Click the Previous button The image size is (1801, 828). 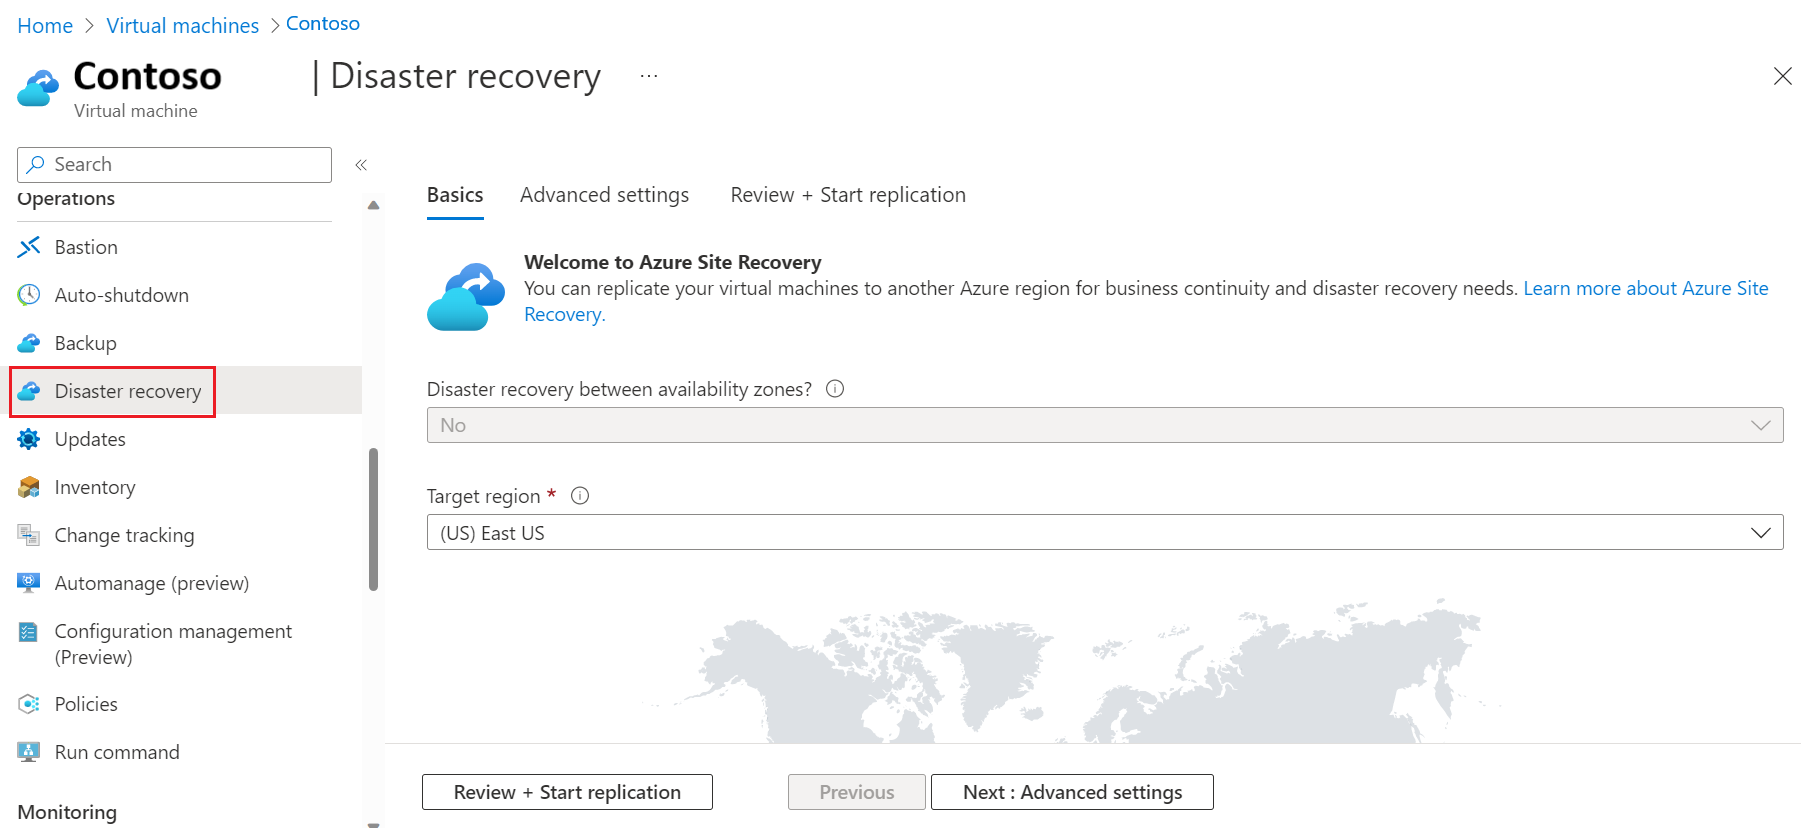[856, 792]
